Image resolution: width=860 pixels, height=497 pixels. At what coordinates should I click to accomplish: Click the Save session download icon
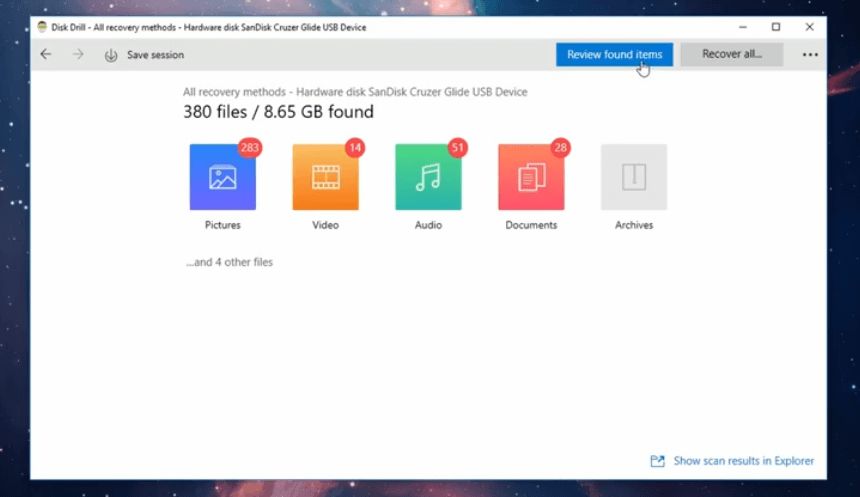pos(111,55)
